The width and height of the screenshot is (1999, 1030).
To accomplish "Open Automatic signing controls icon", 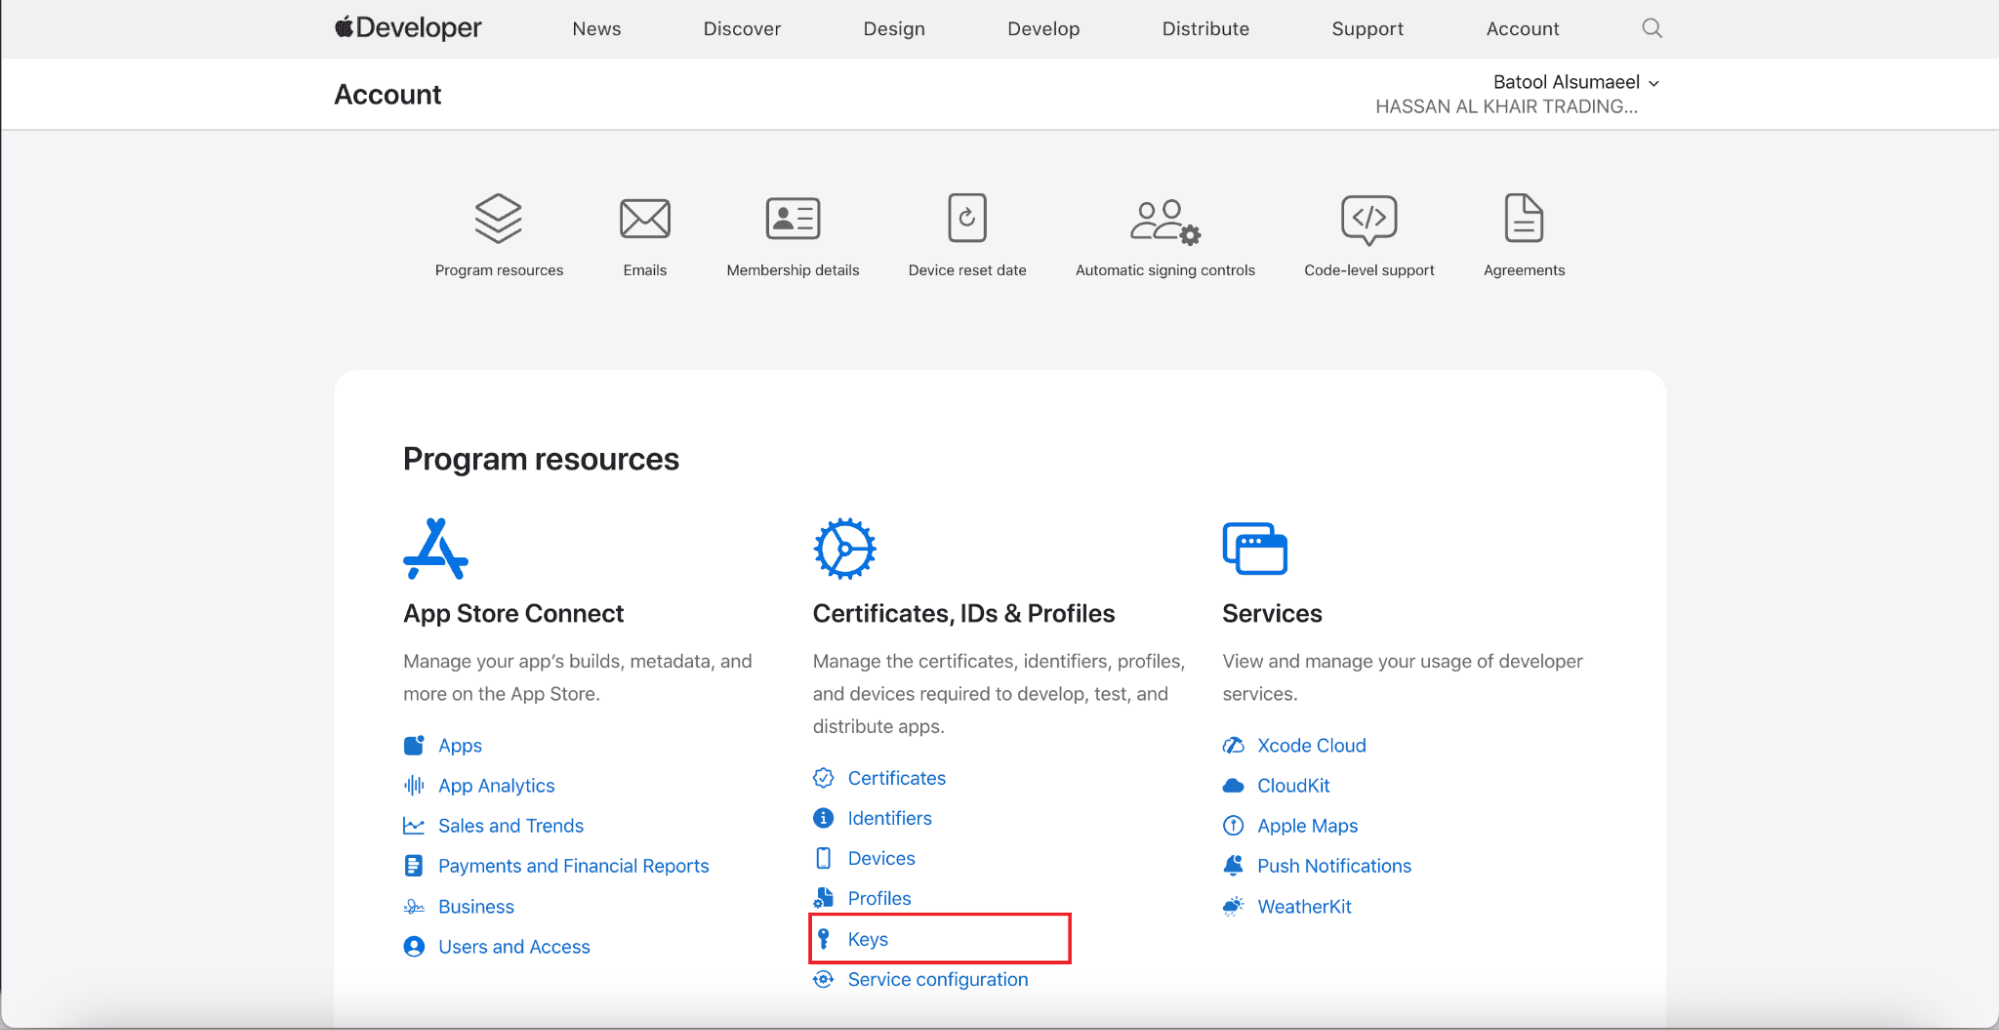I will click(x=1164, y=220).
